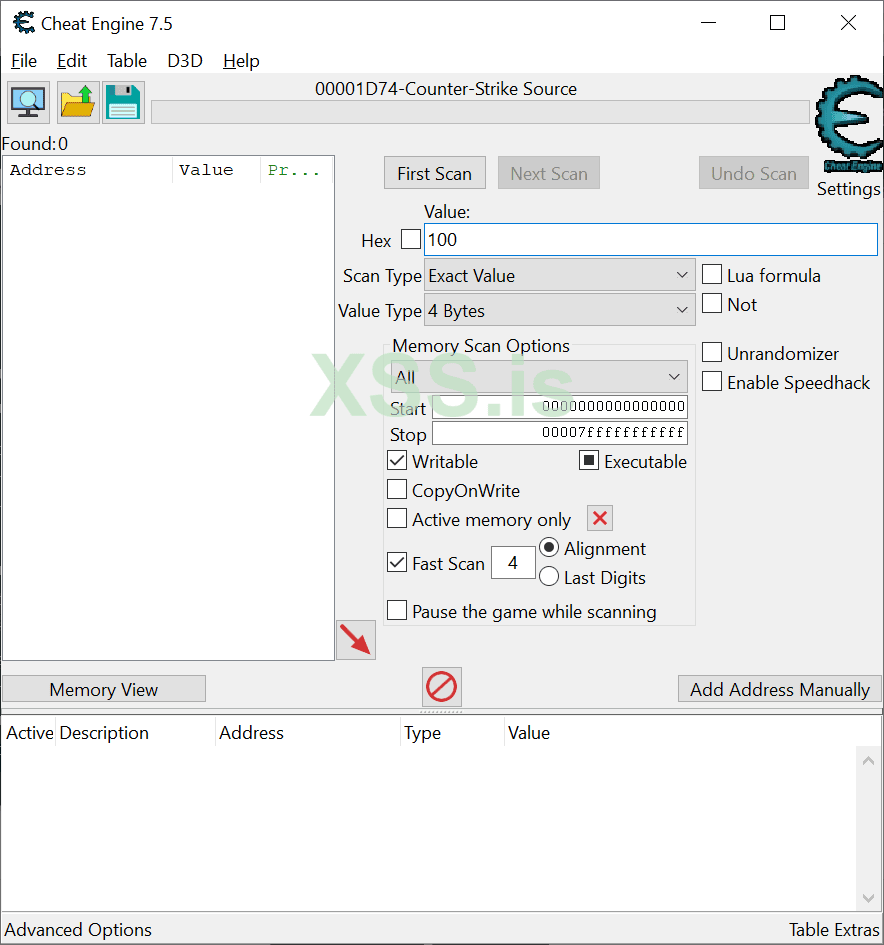Screen dimensions: 884x945
Task: Maximize the Cheat Engine window
Action: pos(778,23)
